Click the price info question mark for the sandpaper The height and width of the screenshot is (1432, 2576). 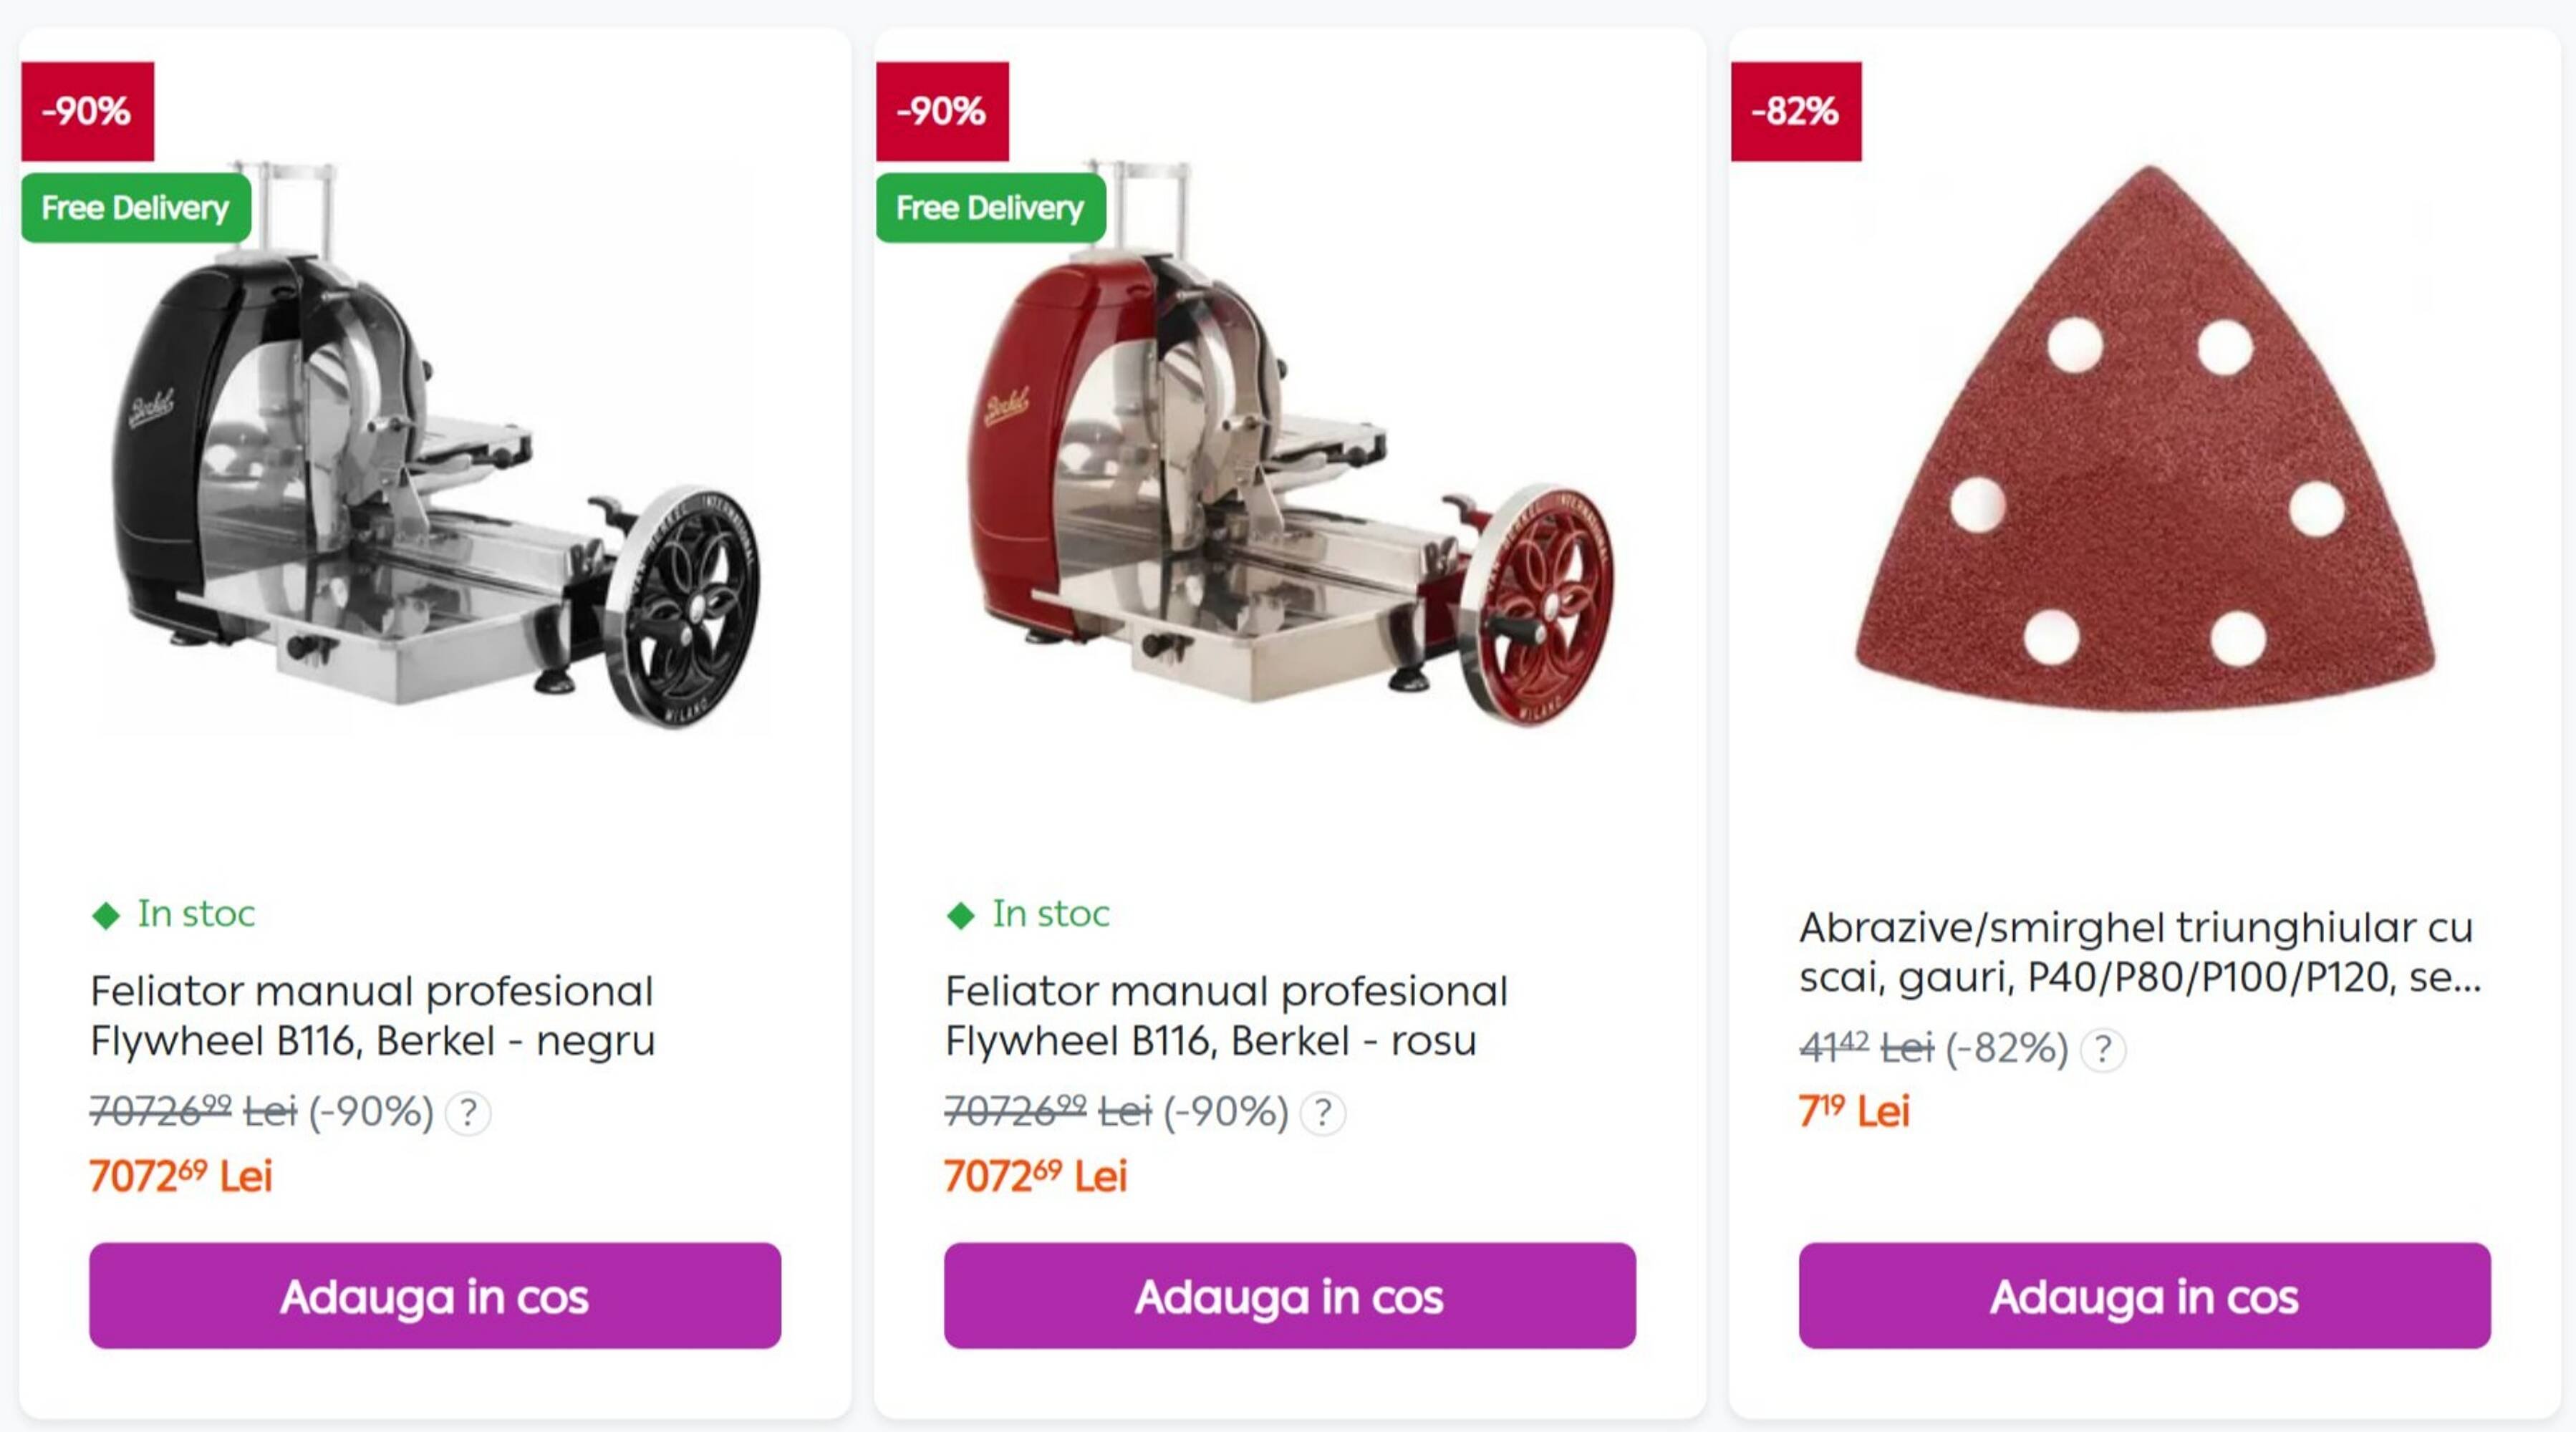point(2103,1050)
